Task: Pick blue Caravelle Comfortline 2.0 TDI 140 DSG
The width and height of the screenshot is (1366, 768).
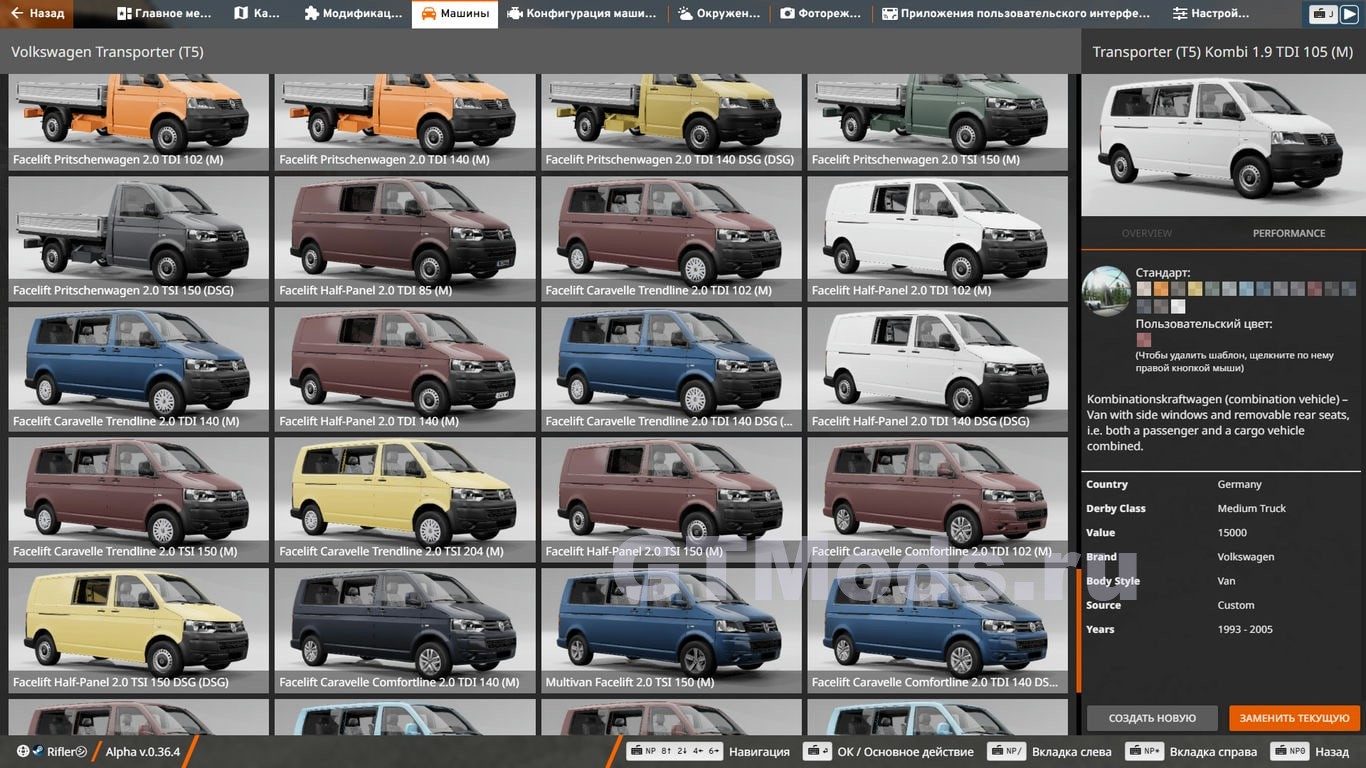Action: click(938, 630)
